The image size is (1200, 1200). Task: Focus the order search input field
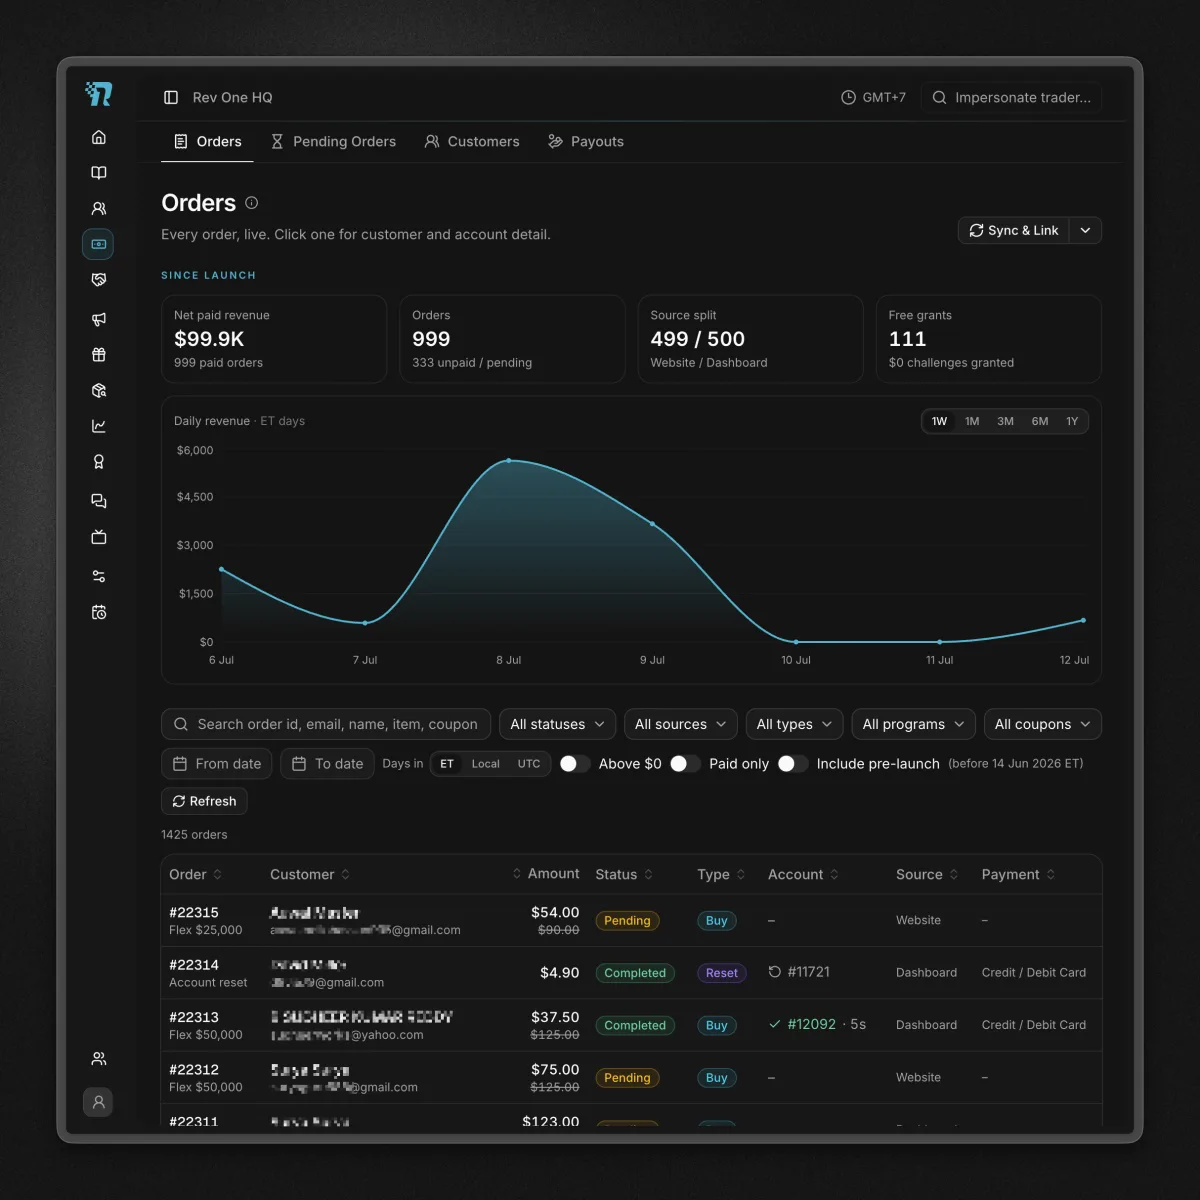pyautogui.click(x=326, y=724)
